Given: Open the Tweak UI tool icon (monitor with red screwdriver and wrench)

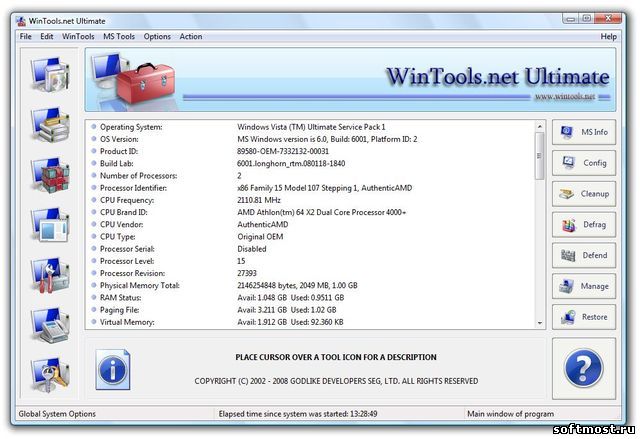Looking at the screenshot, I should point(50,275).
